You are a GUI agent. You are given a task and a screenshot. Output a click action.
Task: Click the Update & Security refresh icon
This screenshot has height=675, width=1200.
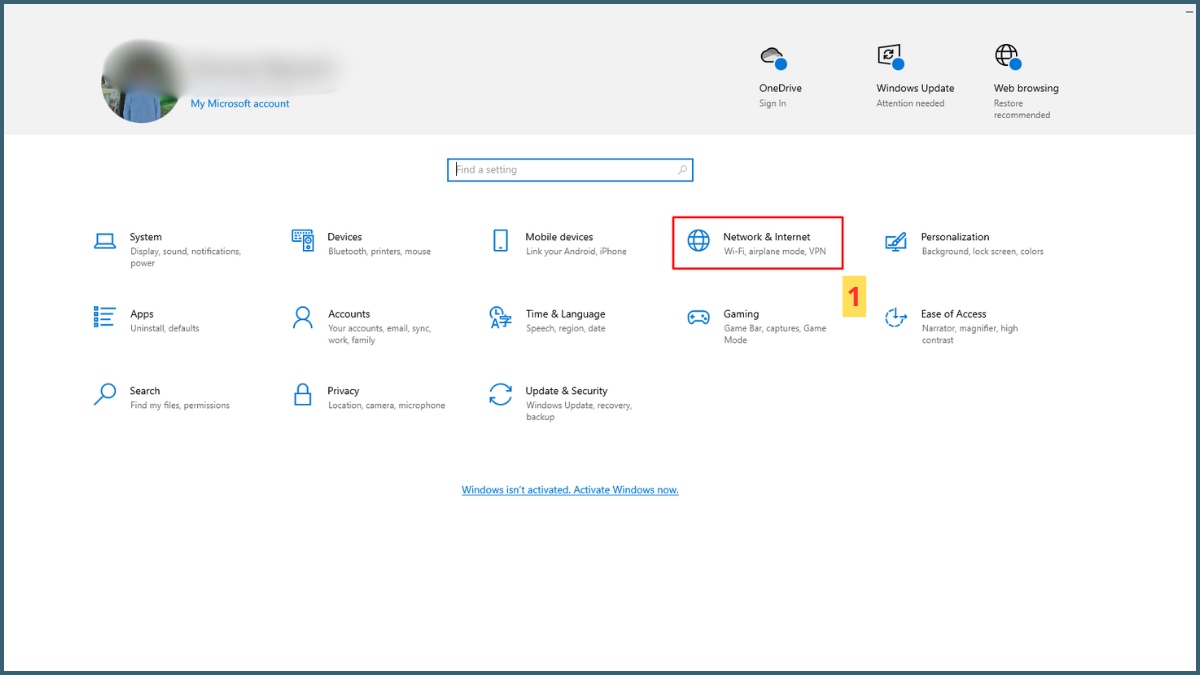[x=500, y=394]
